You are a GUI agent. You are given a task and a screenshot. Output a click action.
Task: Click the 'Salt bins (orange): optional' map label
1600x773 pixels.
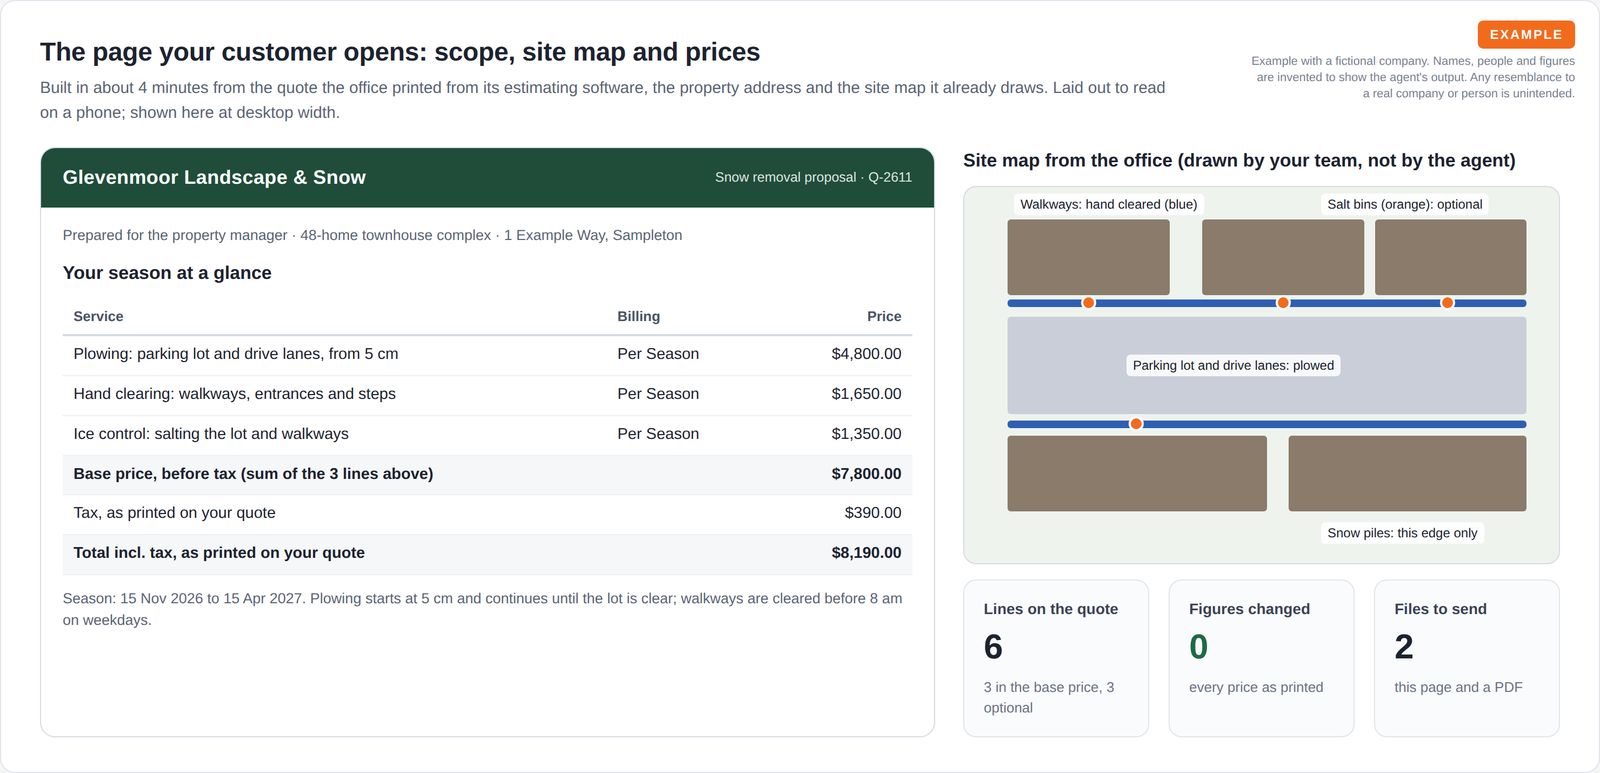[x=1404, y=204]
